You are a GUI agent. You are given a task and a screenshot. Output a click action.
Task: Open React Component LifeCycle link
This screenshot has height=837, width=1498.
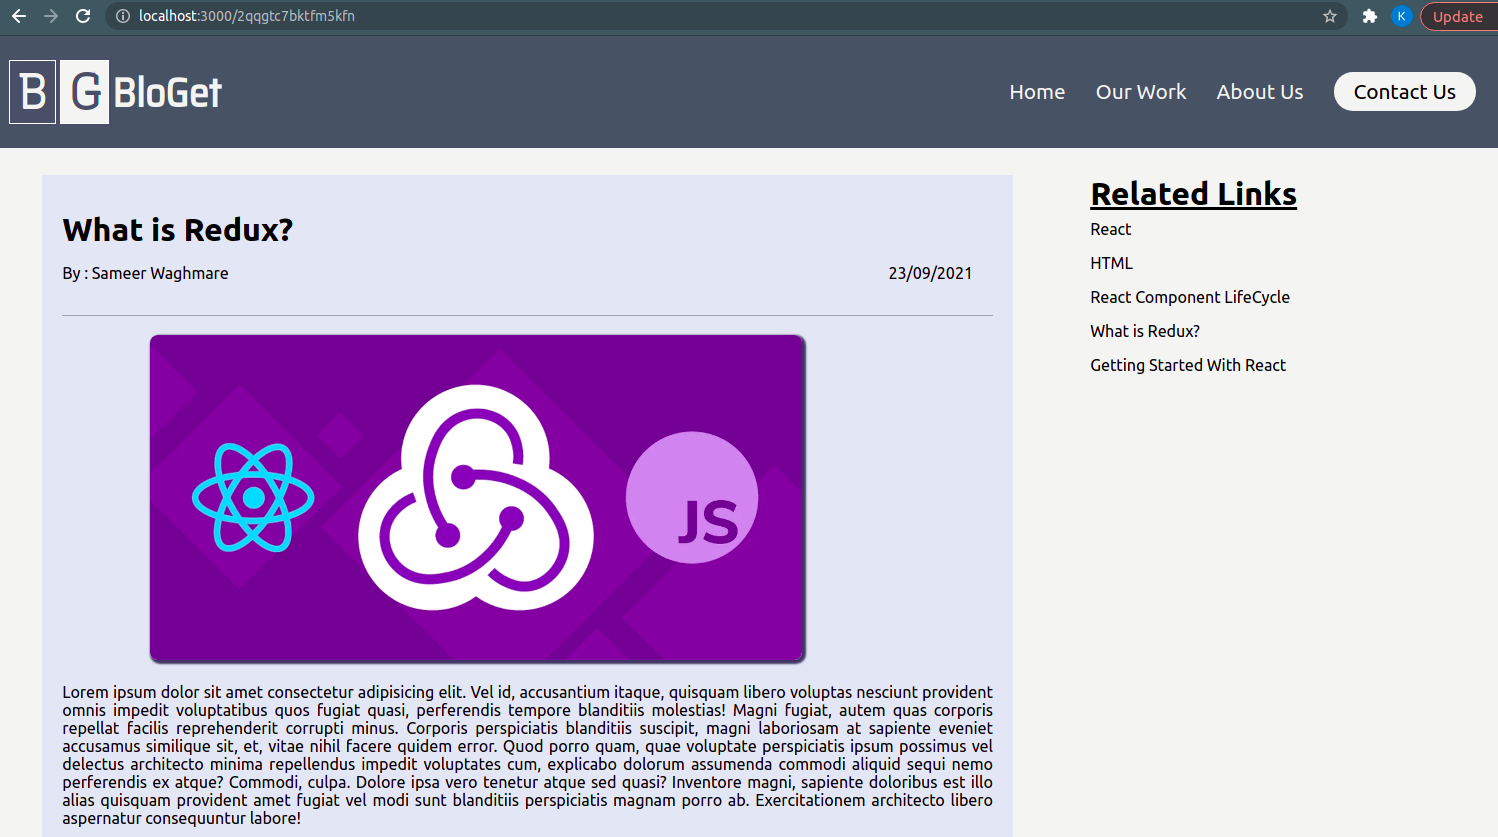point(1190,297)
